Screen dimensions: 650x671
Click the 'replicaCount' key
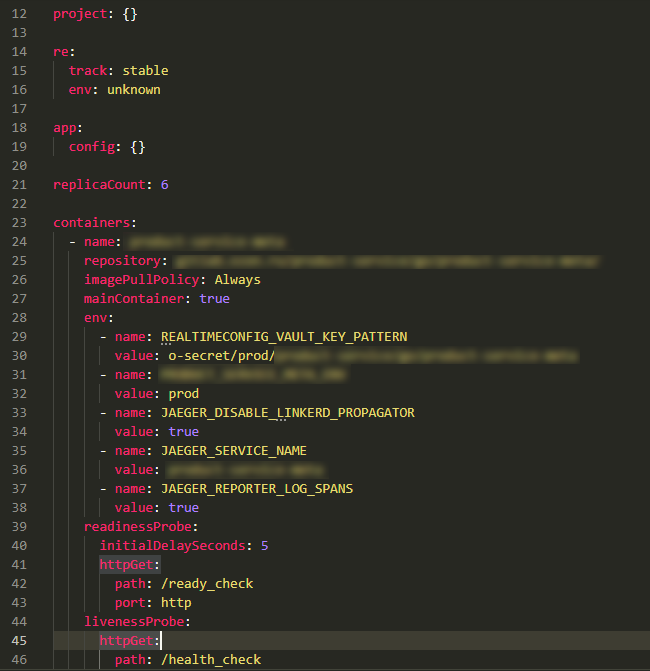[x=99, y=185]
